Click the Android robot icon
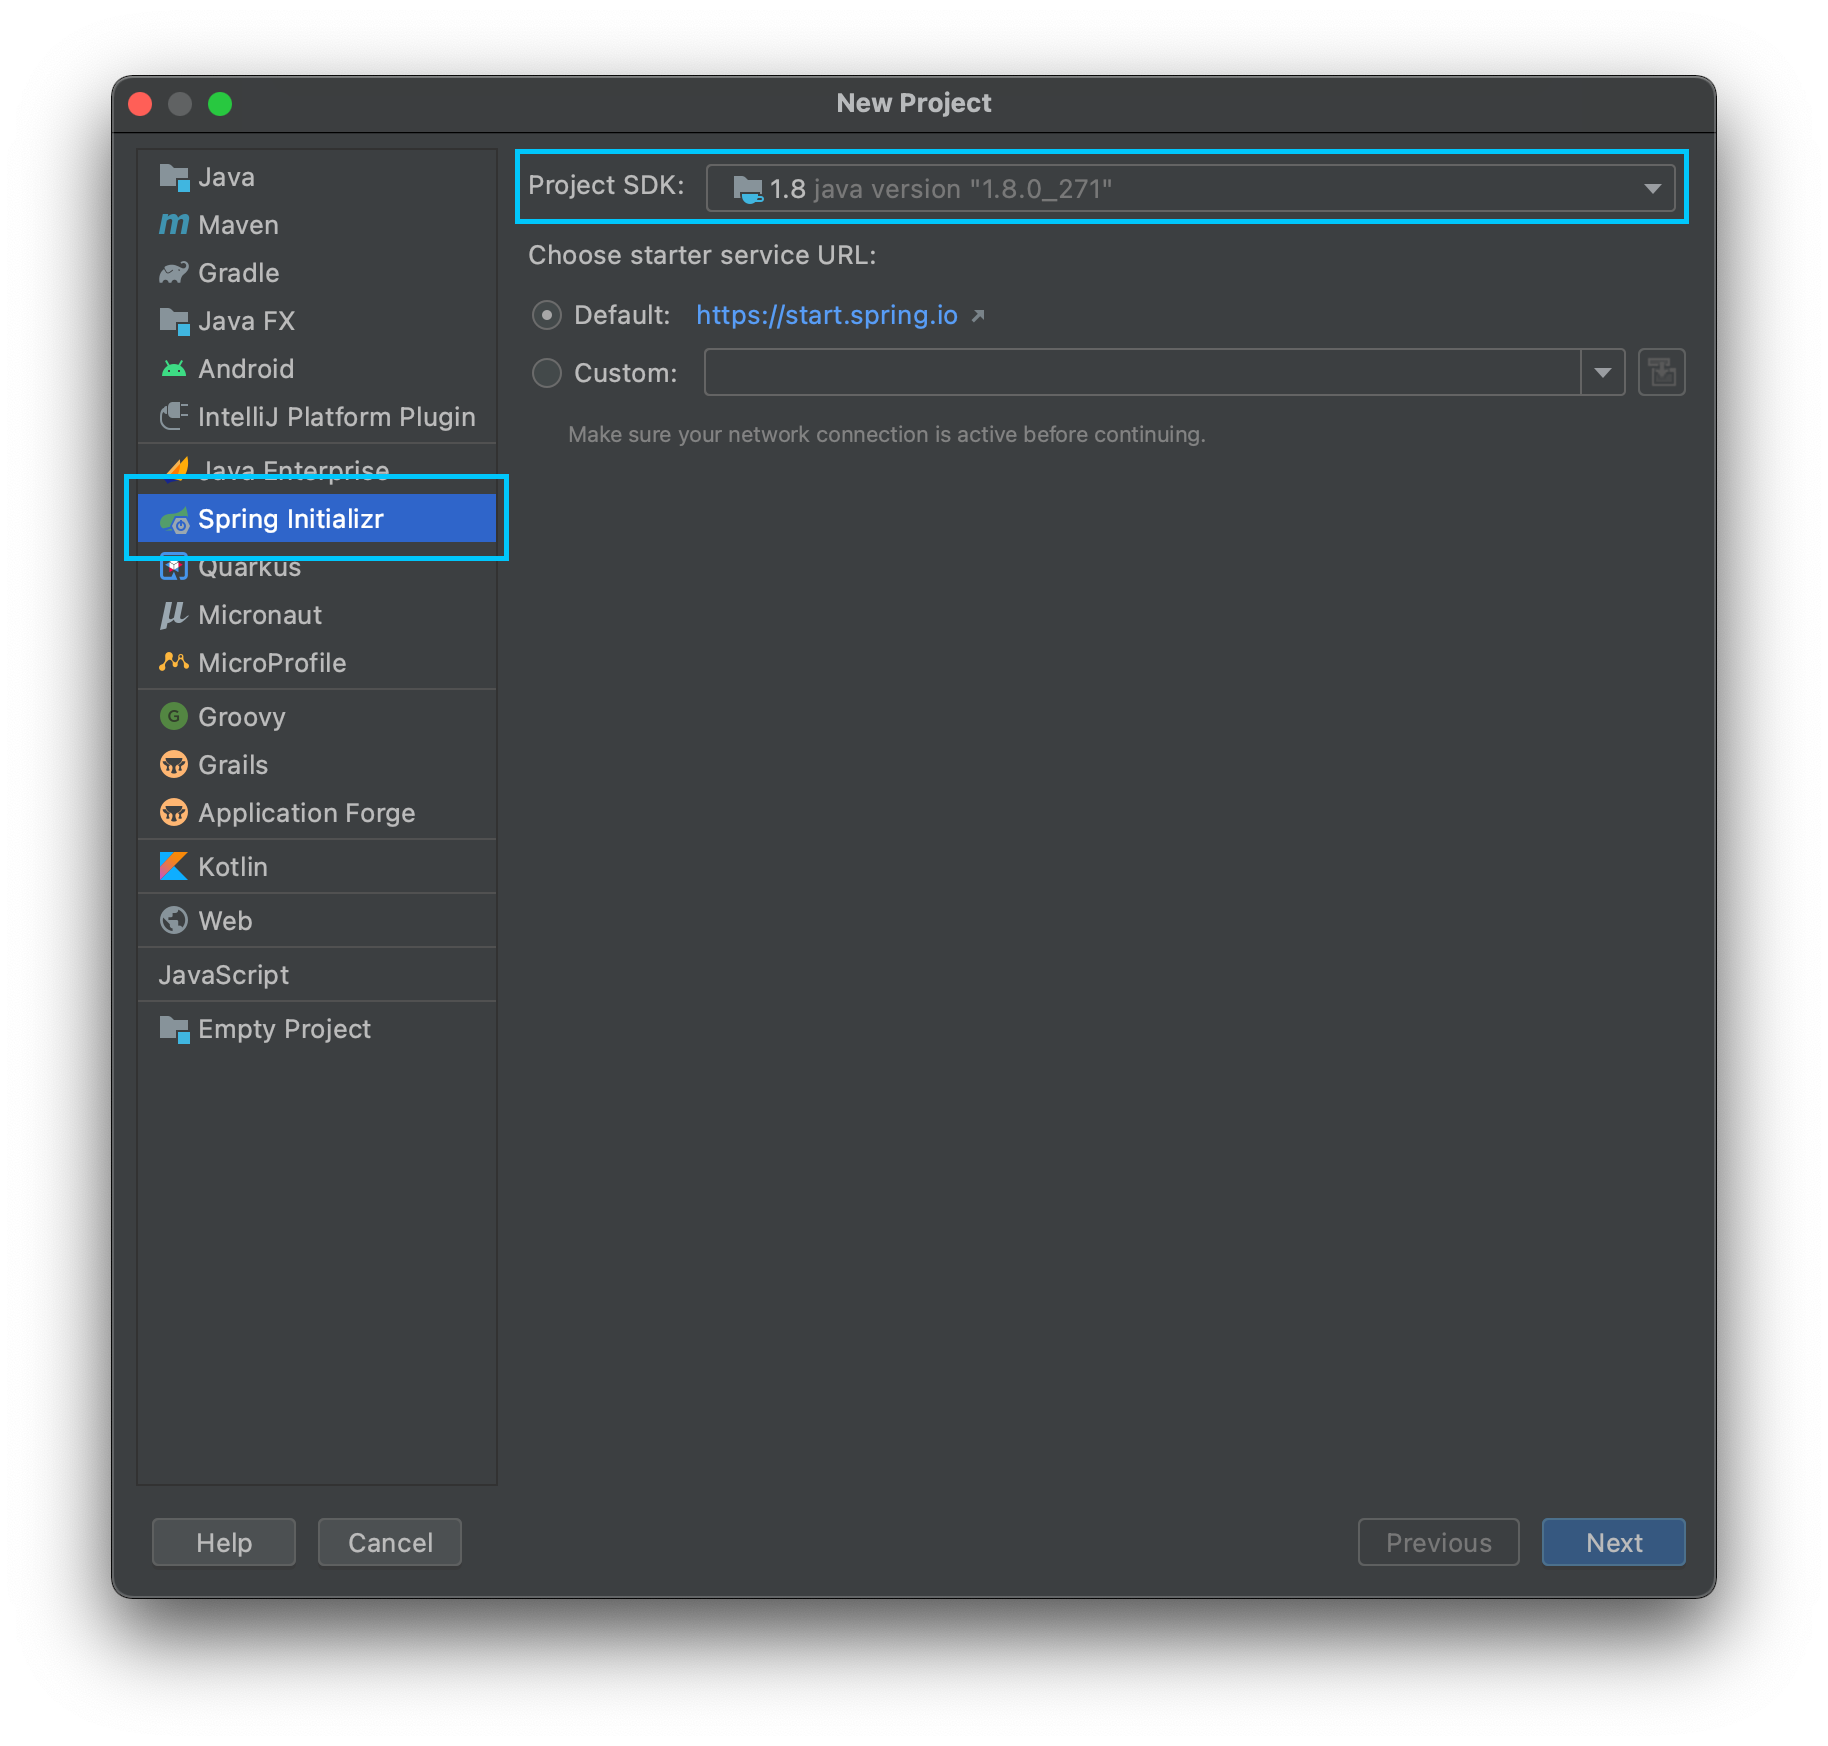This screenshot has height=1746, width=1828. click(173, 369)
